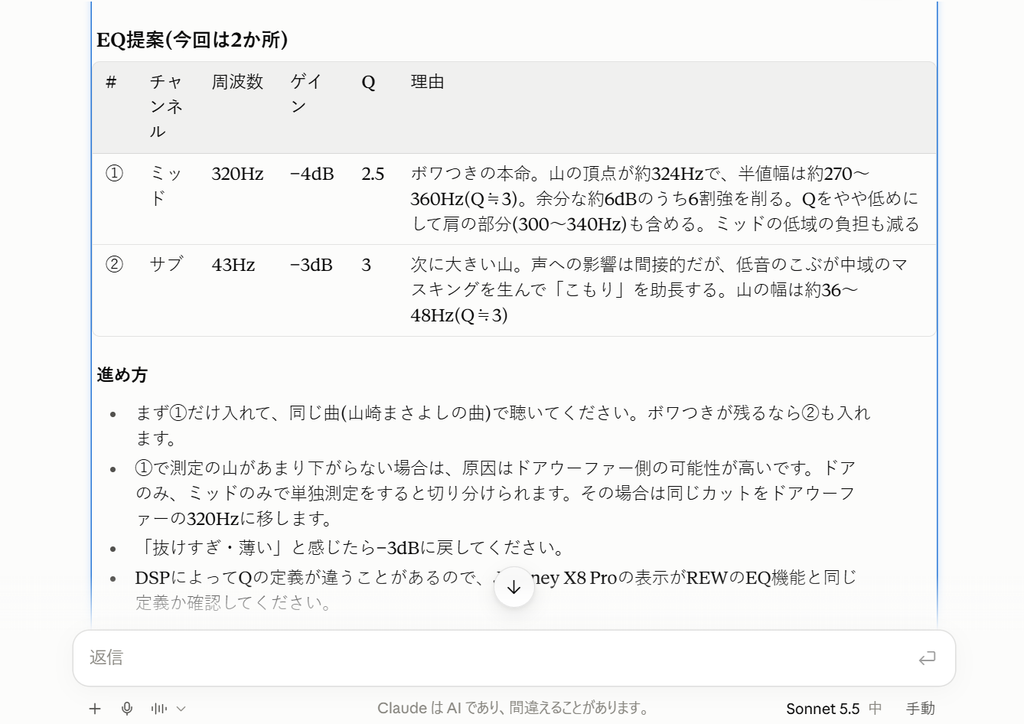Click the # column header

click(111, 82)
